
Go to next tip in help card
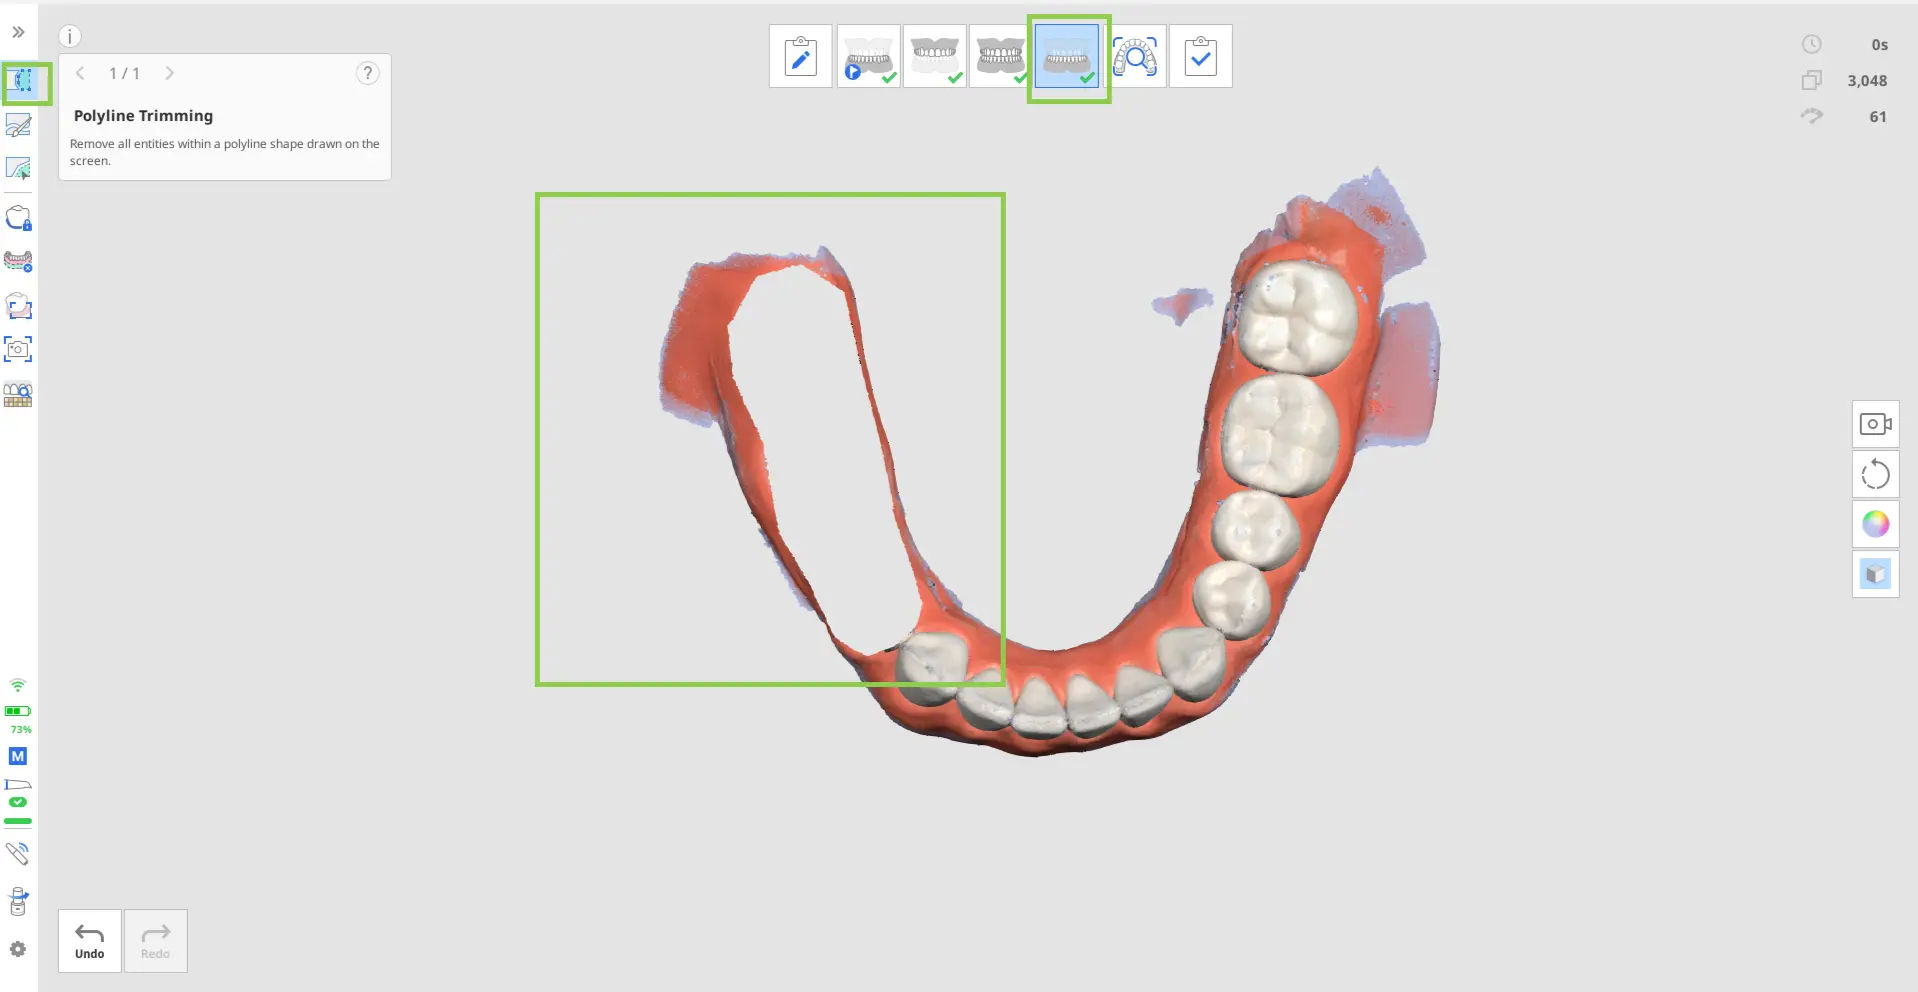(169, 73)
